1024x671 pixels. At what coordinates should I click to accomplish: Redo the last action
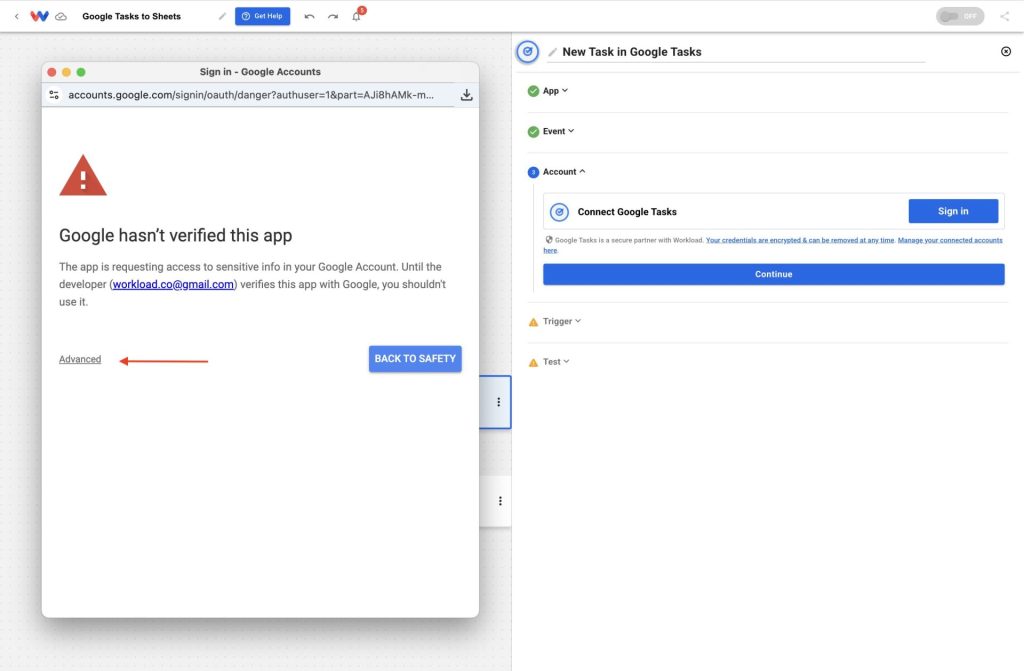333,16
